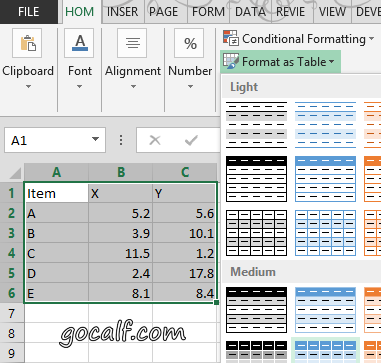Viewport: 381px width, 363px height.
Task: Select cell with value 10.1
Action: (185, 233)
